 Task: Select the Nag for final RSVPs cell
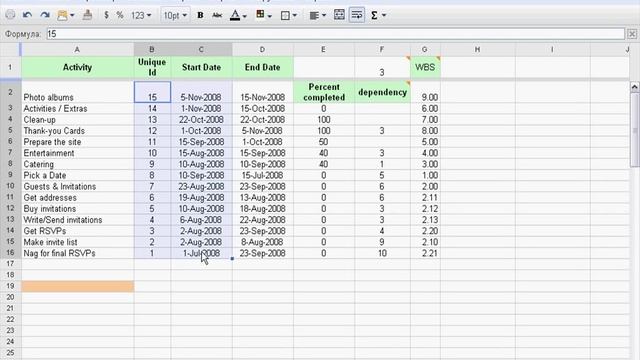[x=77, y=253]
